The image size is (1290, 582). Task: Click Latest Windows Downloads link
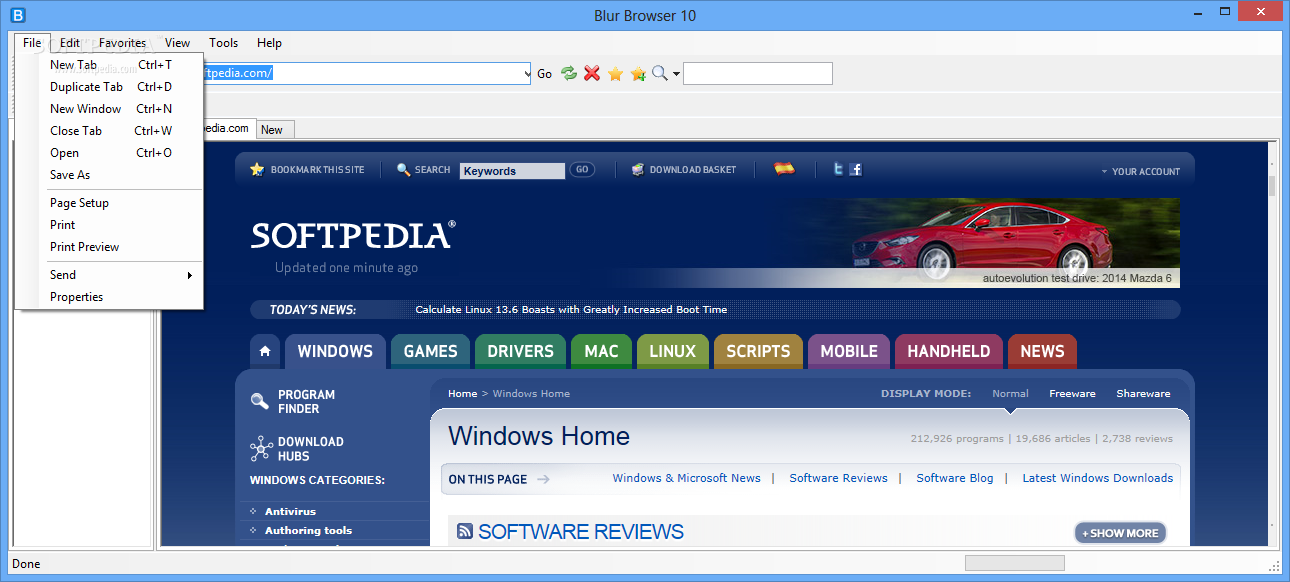[x=1097, y=478]
